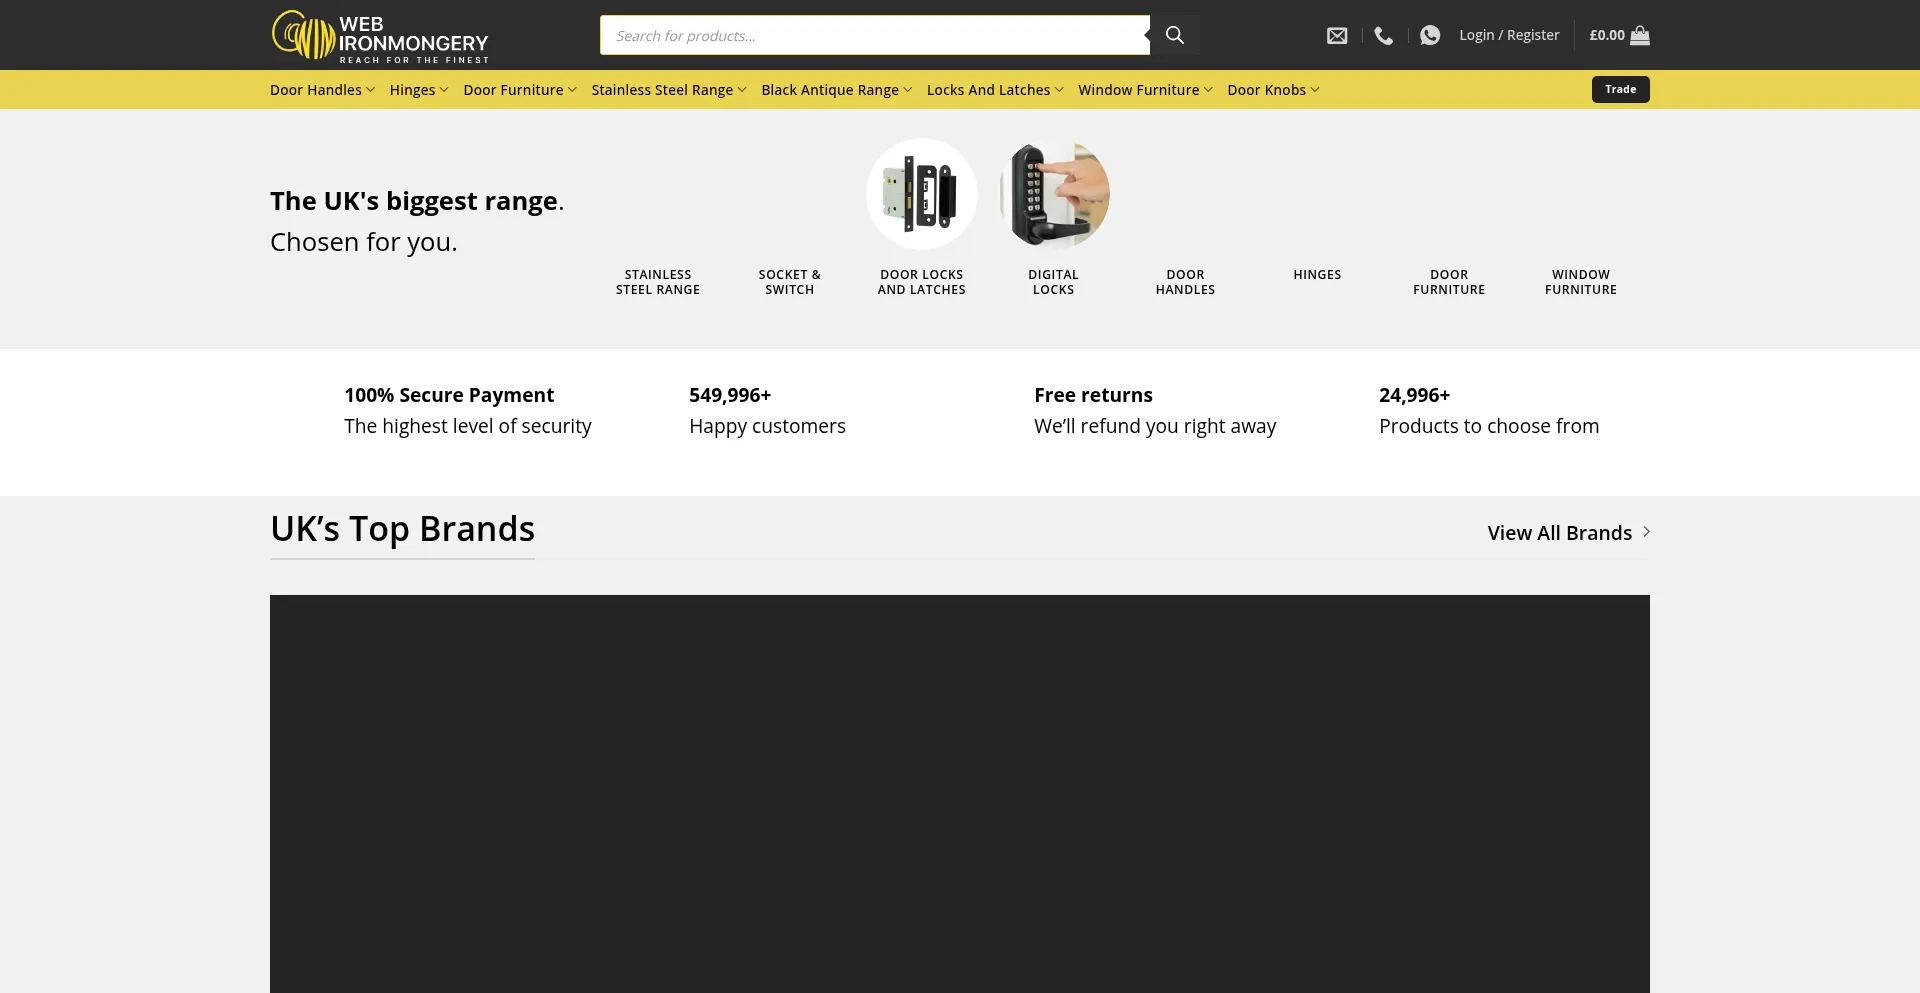This screenshot has height=993, width=1920.
Task: Click the search magnifier icon
Action: [1175, 35]
